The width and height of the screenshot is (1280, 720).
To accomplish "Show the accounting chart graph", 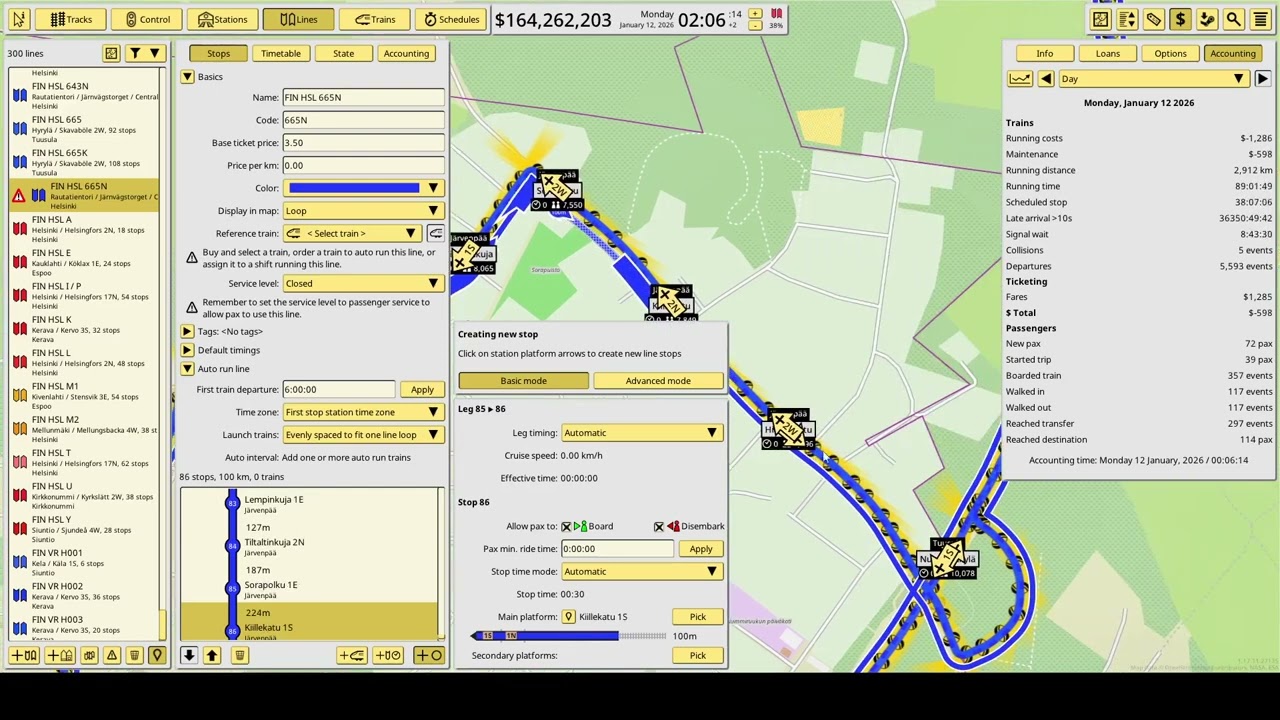I will click(1019, 79).
